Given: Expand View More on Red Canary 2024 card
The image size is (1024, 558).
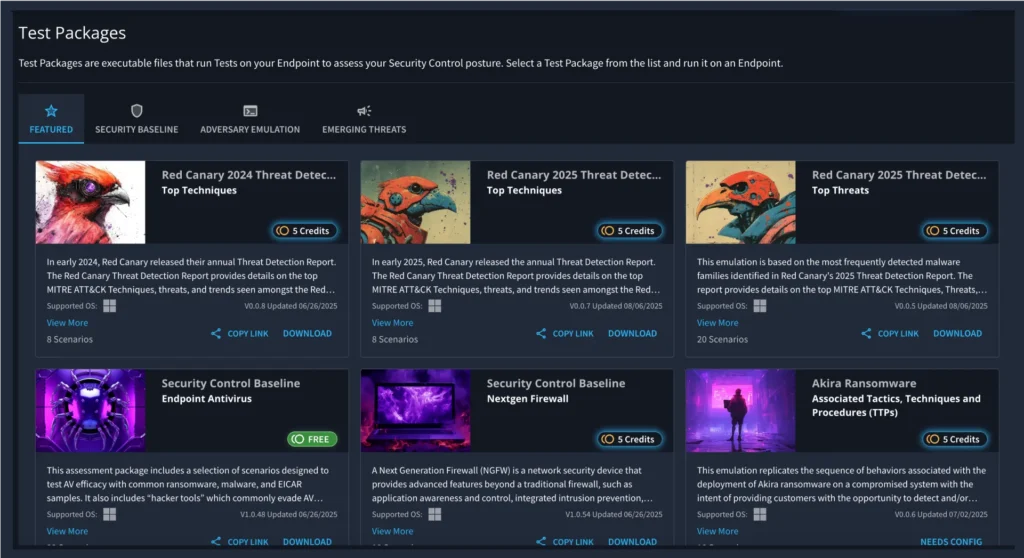Looking at the screenshot, I should pyautogui.click(x=67, y=323).
